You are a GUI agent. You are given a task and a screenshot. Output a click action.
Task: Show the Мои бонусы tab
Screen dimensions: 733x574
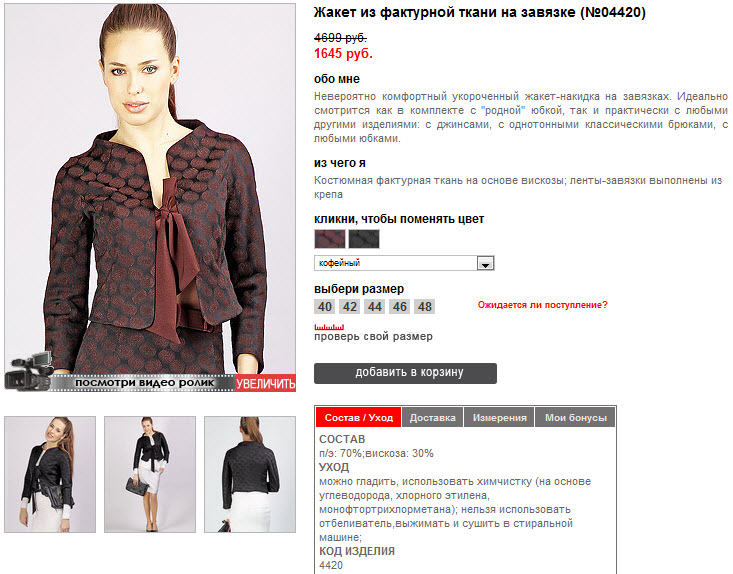click(x=575, y=417)
